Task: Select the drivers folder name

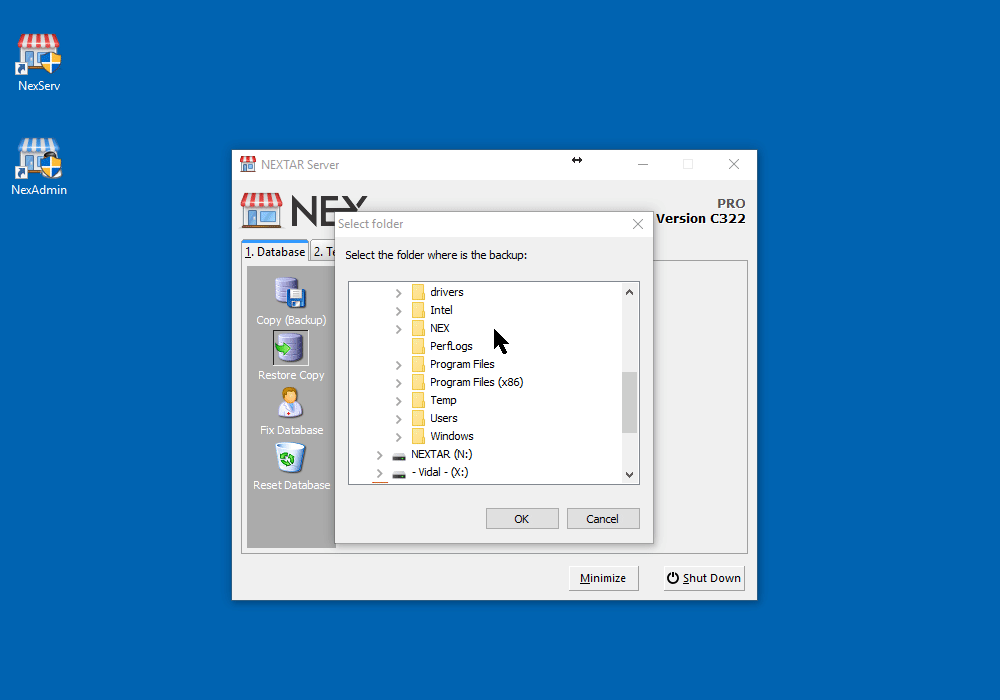Action: tap(446, 292)
